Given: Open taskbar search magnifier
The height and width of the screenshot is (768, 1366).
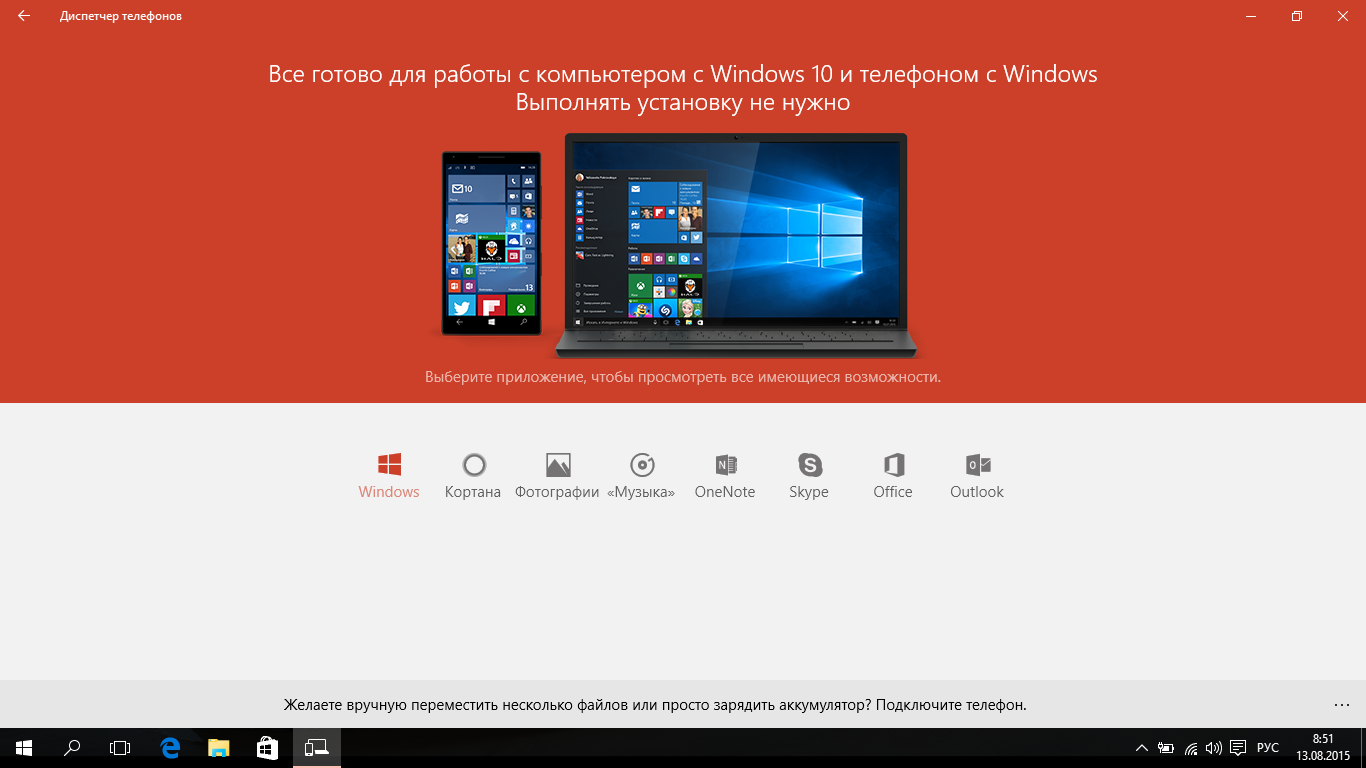Looking at the screenshot, I should click(x=72, y=747).
